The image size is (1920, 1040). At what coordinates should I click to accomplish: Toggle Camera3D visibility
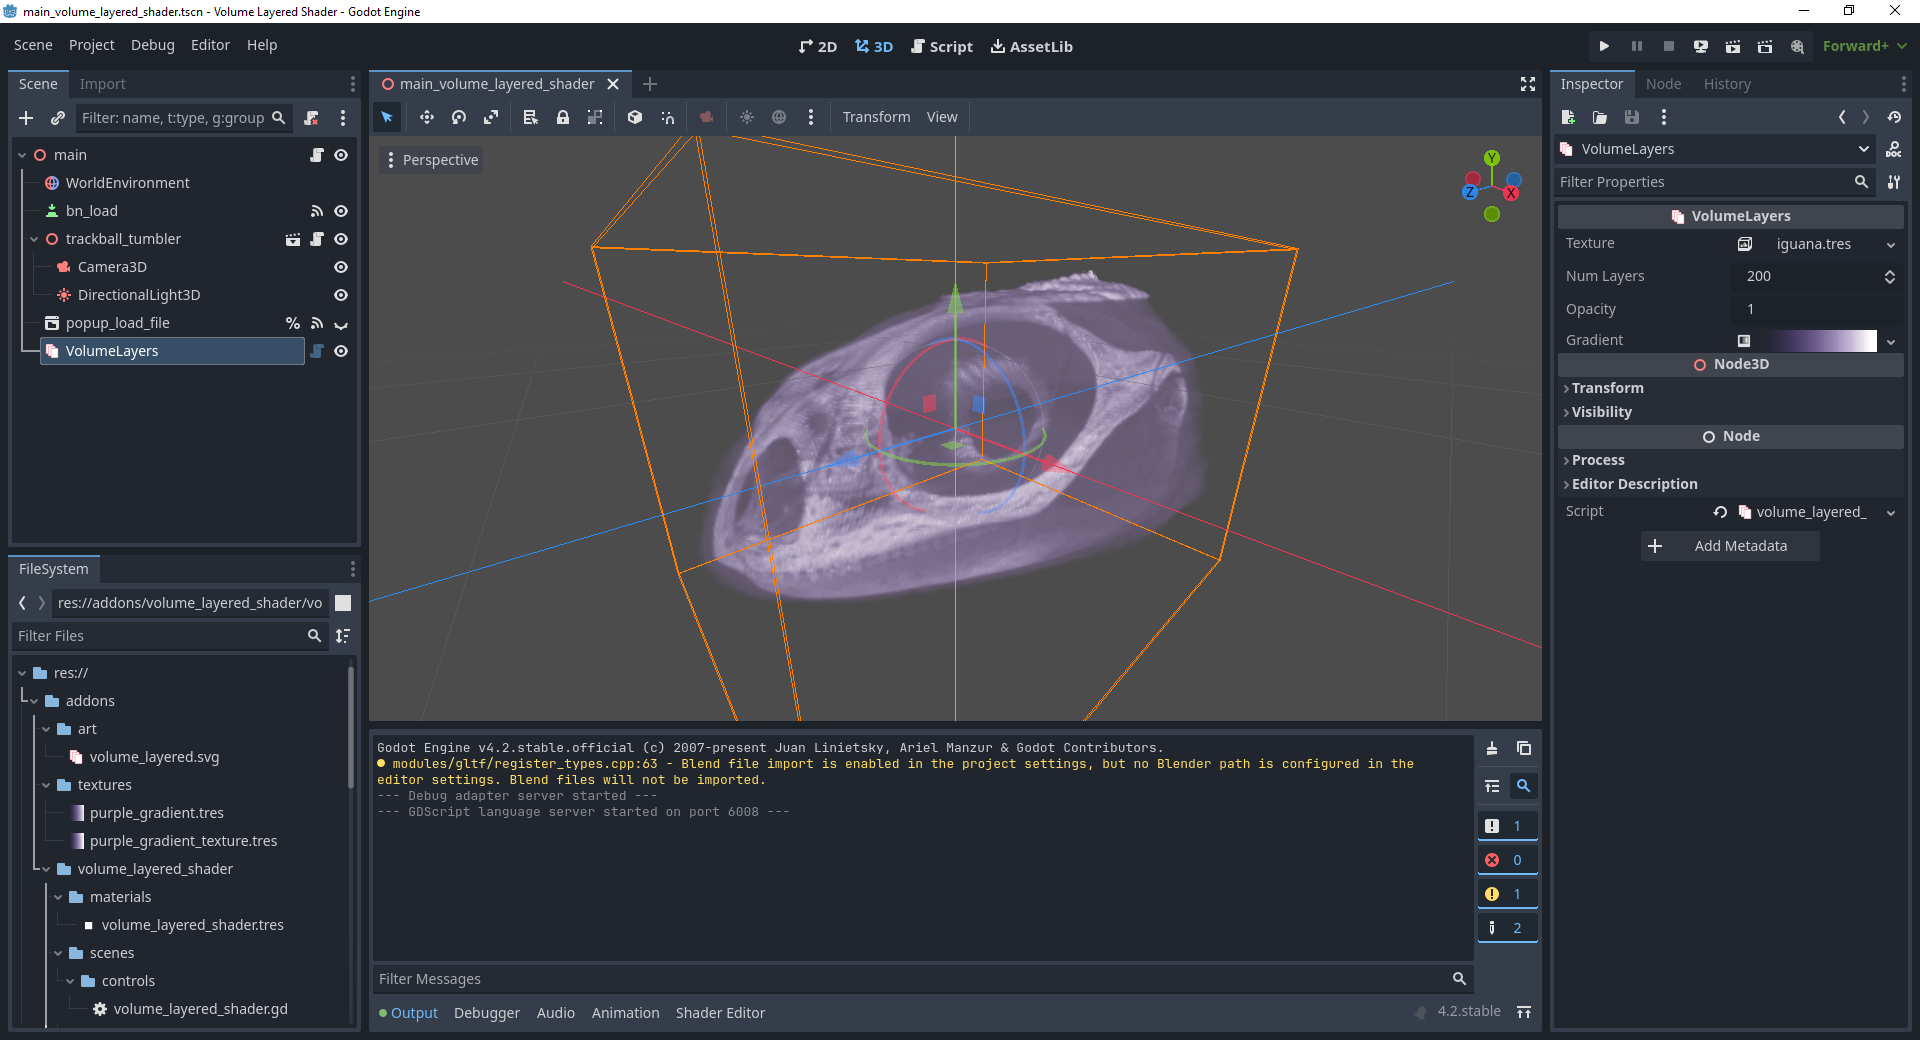(341, 267)
